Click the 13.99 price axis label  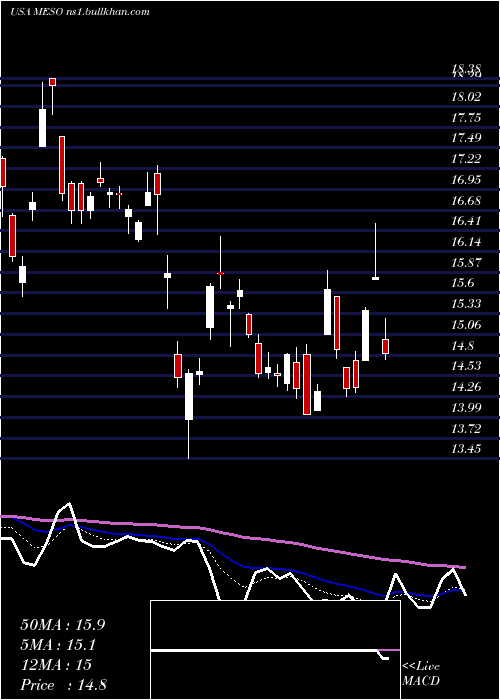(x=466, y=408)
